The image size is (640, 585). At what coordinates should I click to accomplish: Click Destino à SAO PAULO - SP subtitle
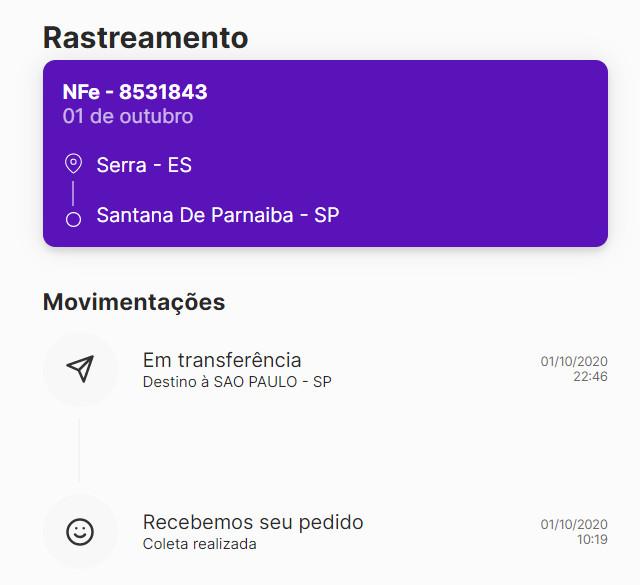click(x=237, y=382)
